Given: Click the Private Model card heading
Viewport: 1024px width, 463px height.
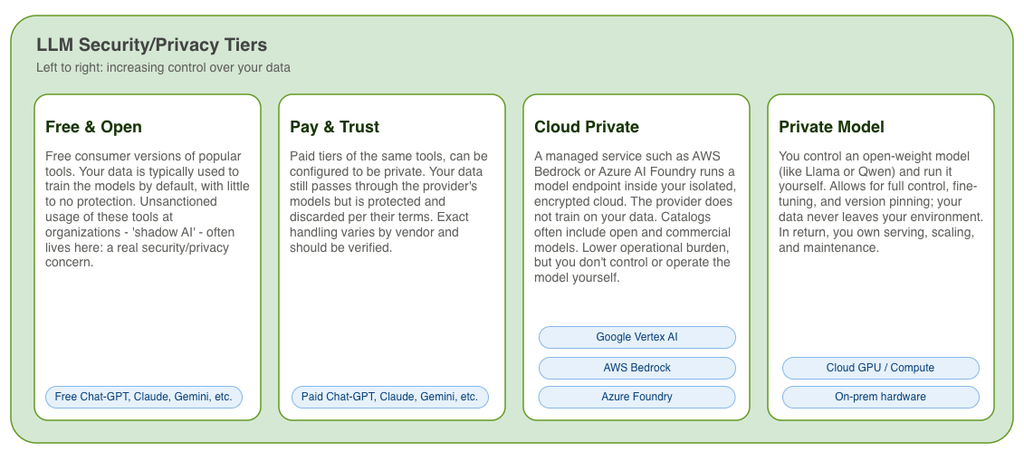Looking at the screenshot, I should tap(831, 127).
